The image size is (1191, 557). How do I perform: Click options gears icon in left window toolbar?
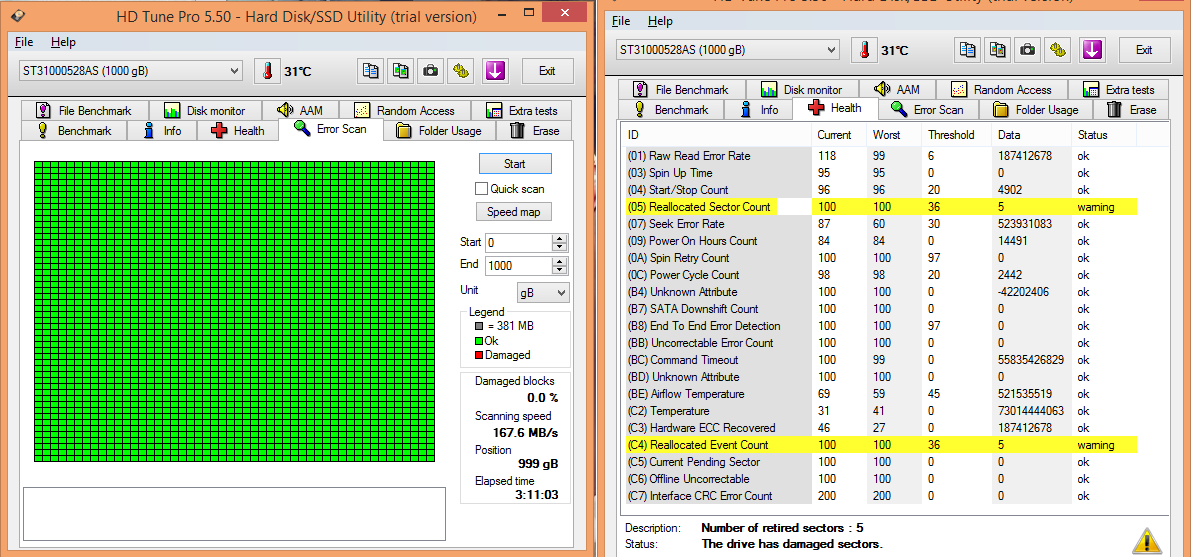tap(460, 71)
